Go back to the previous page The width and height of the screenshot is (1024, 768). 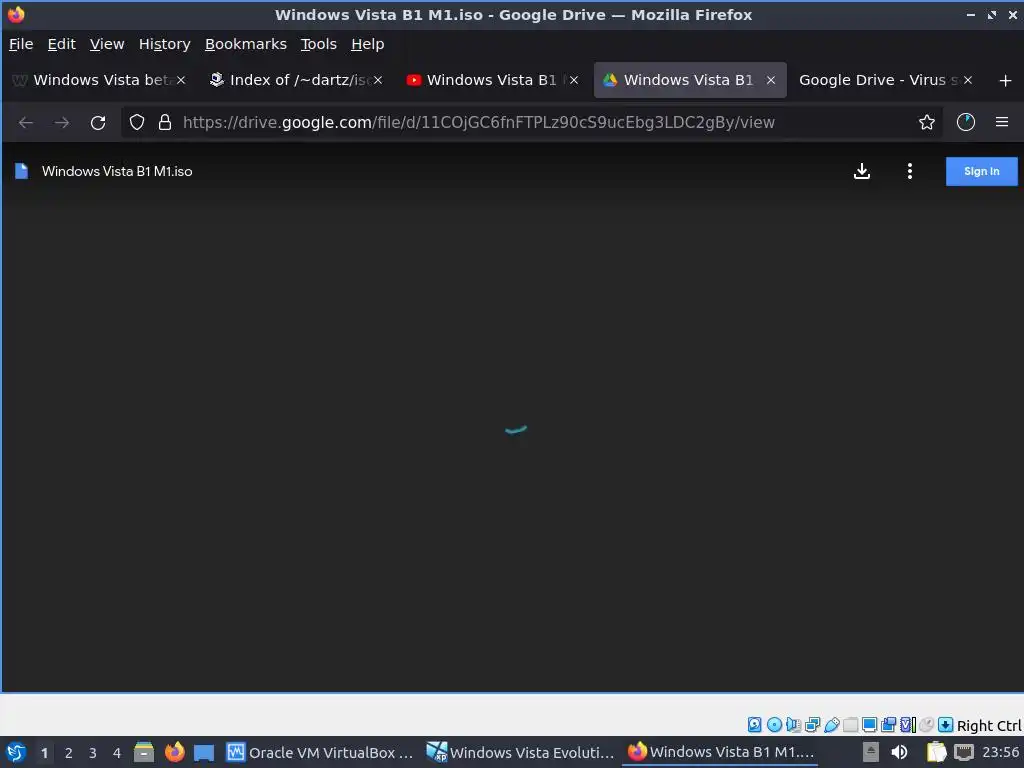click(x=25, y=122)
